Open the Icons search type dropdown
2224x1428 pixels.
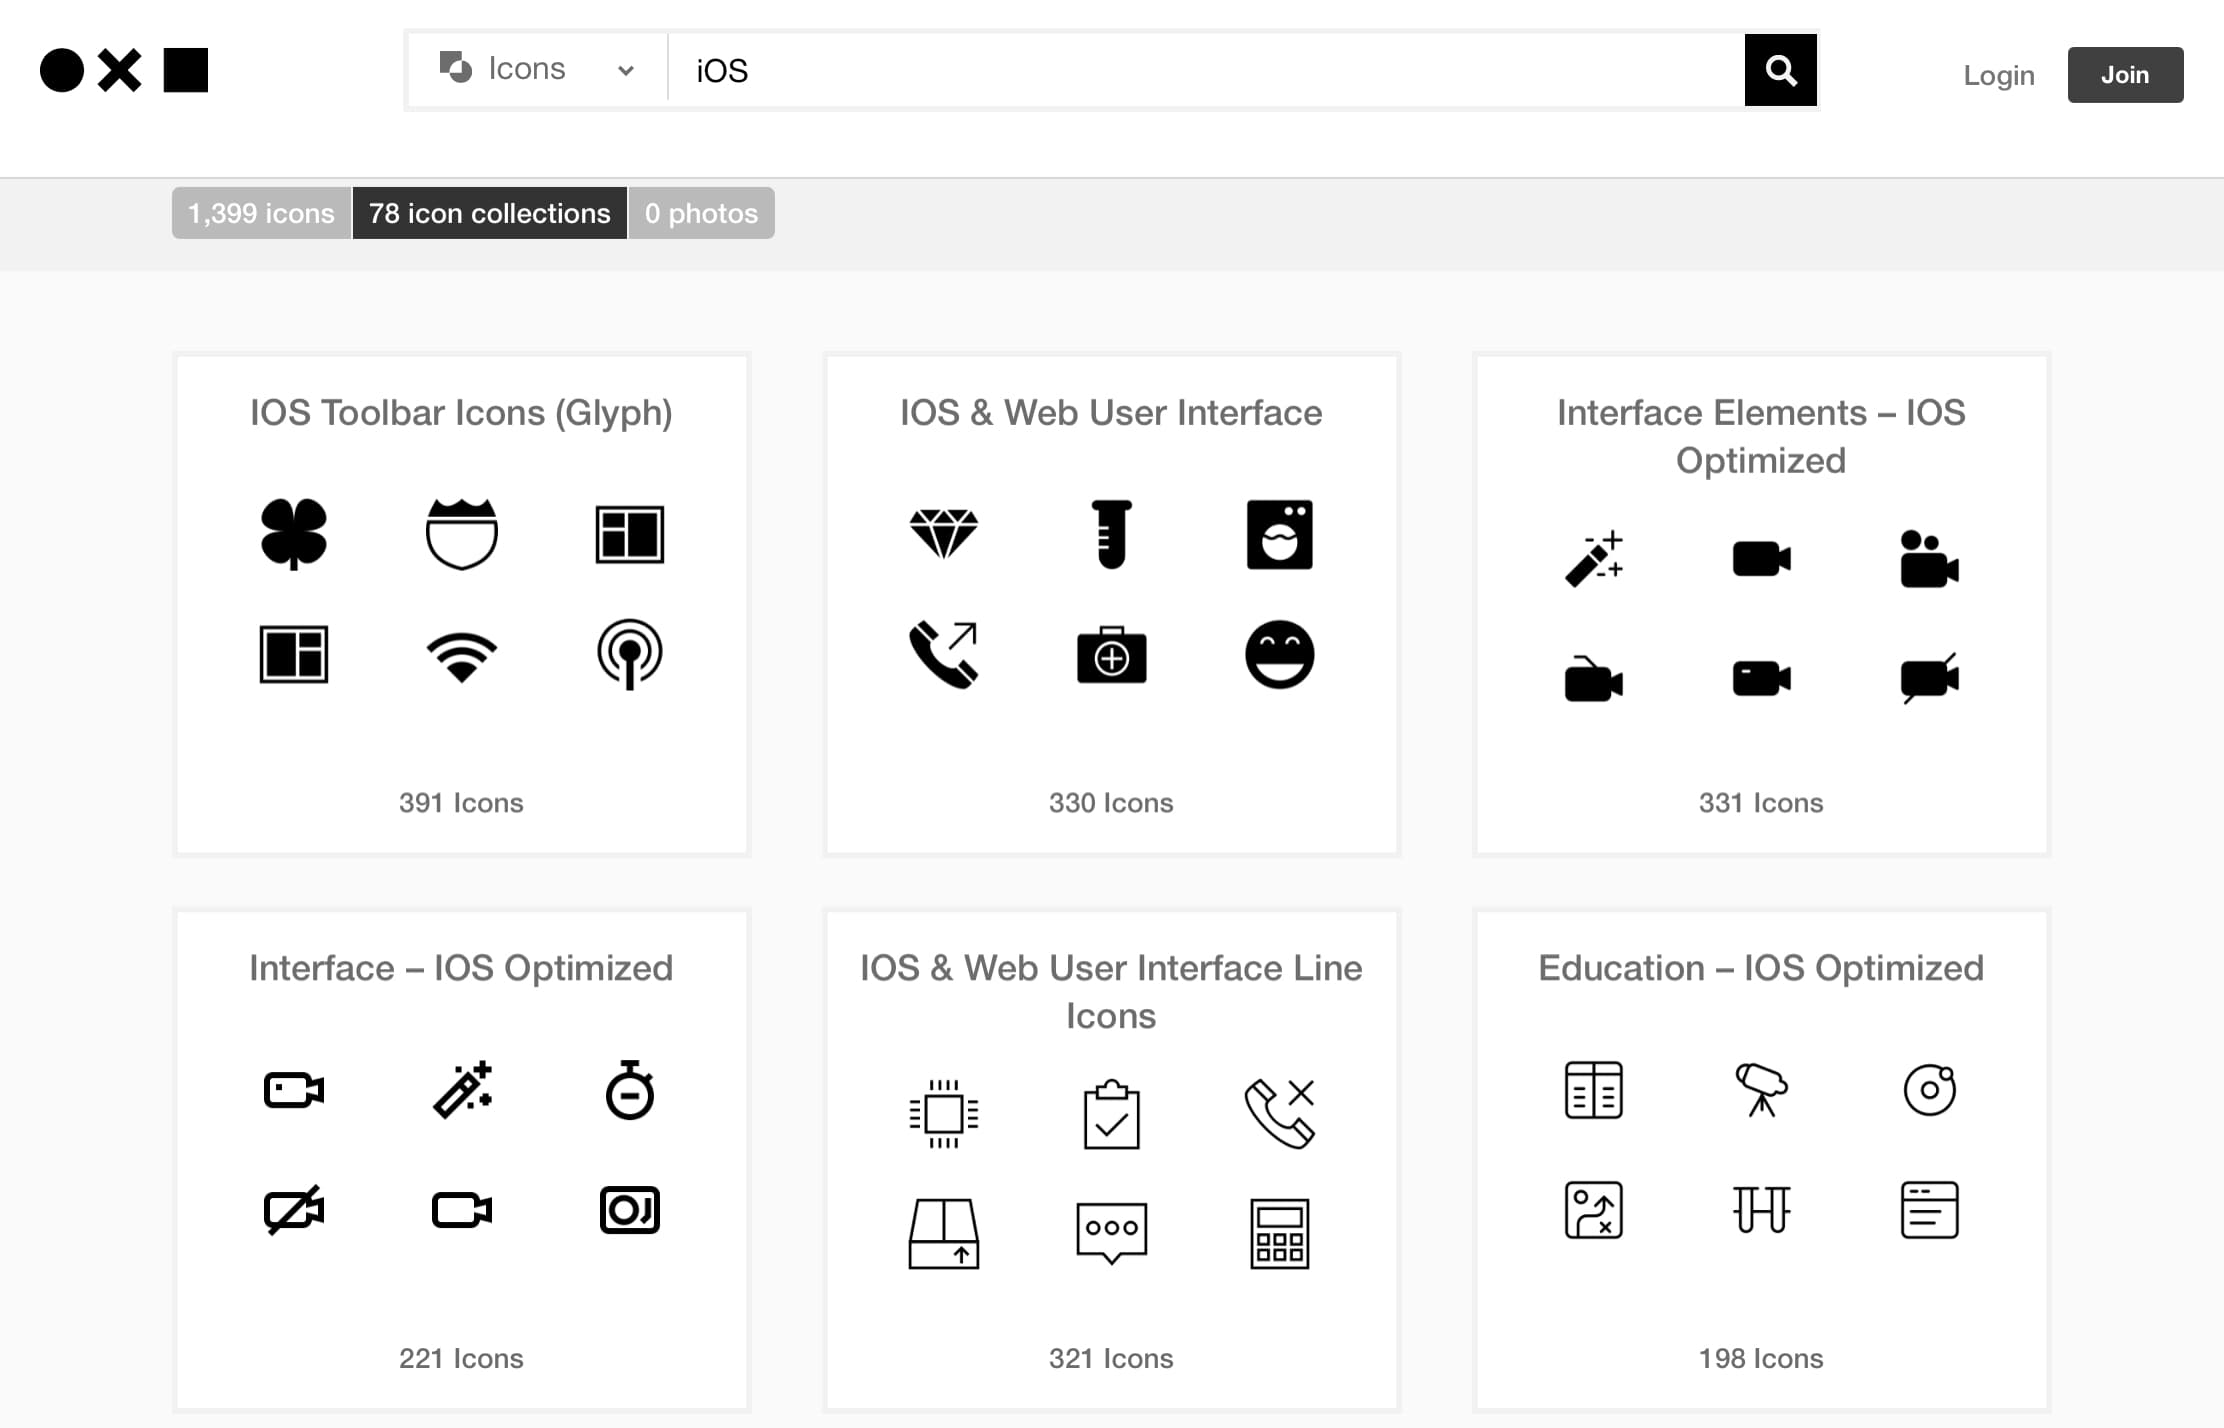(x=538, y=69)
